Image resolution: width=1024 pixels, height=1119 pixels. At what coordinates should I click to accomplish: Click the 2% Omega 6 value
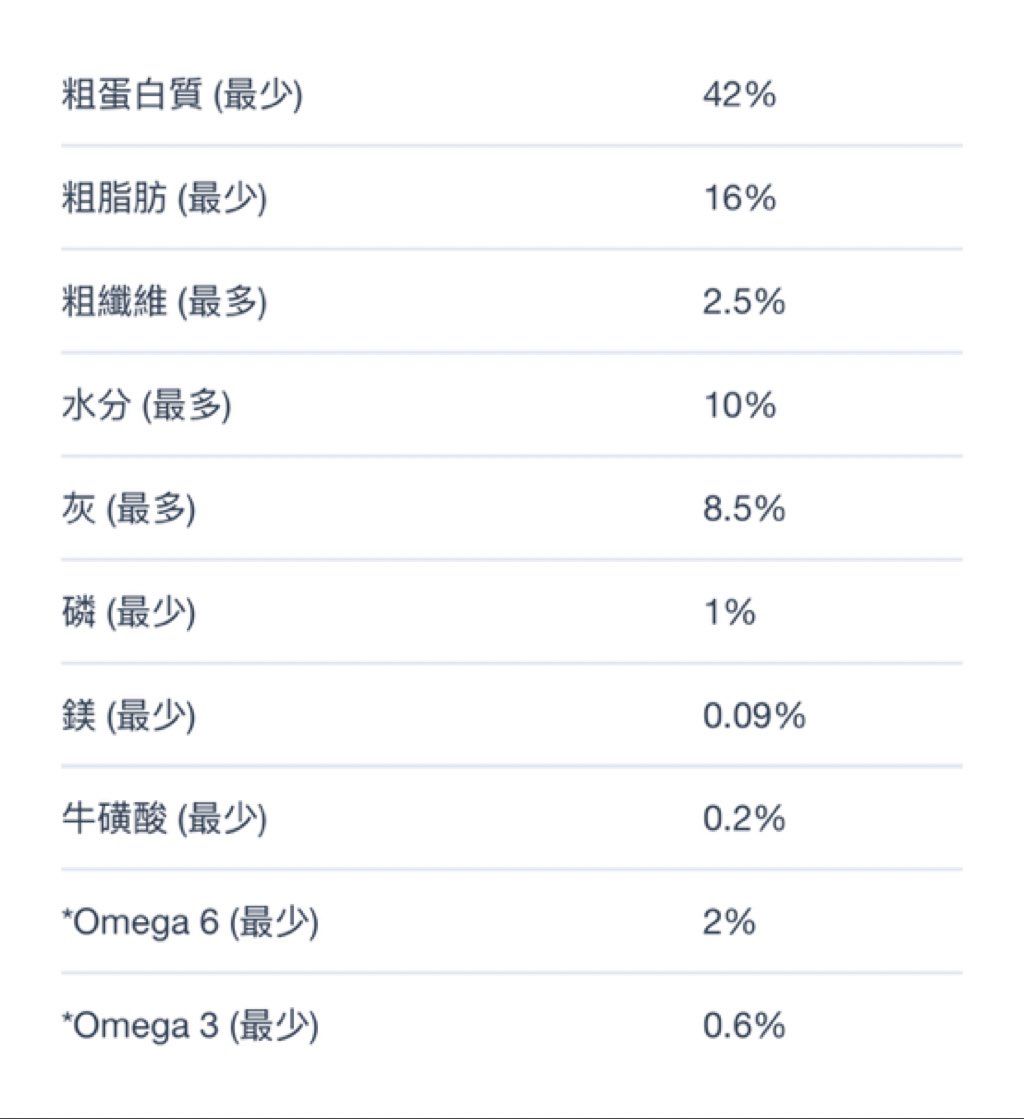(x=729, y=921)
